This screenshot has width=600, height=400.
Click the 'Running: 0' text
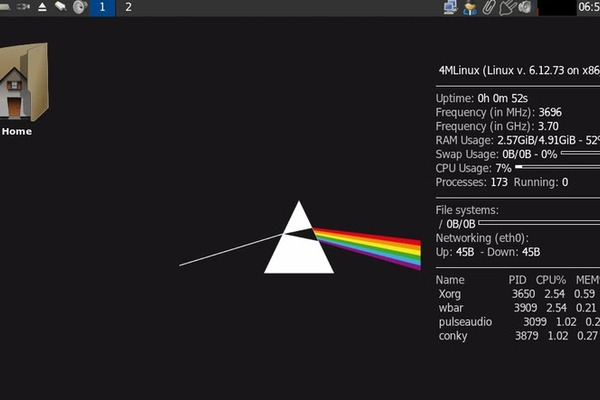click(x=541, y=182)
